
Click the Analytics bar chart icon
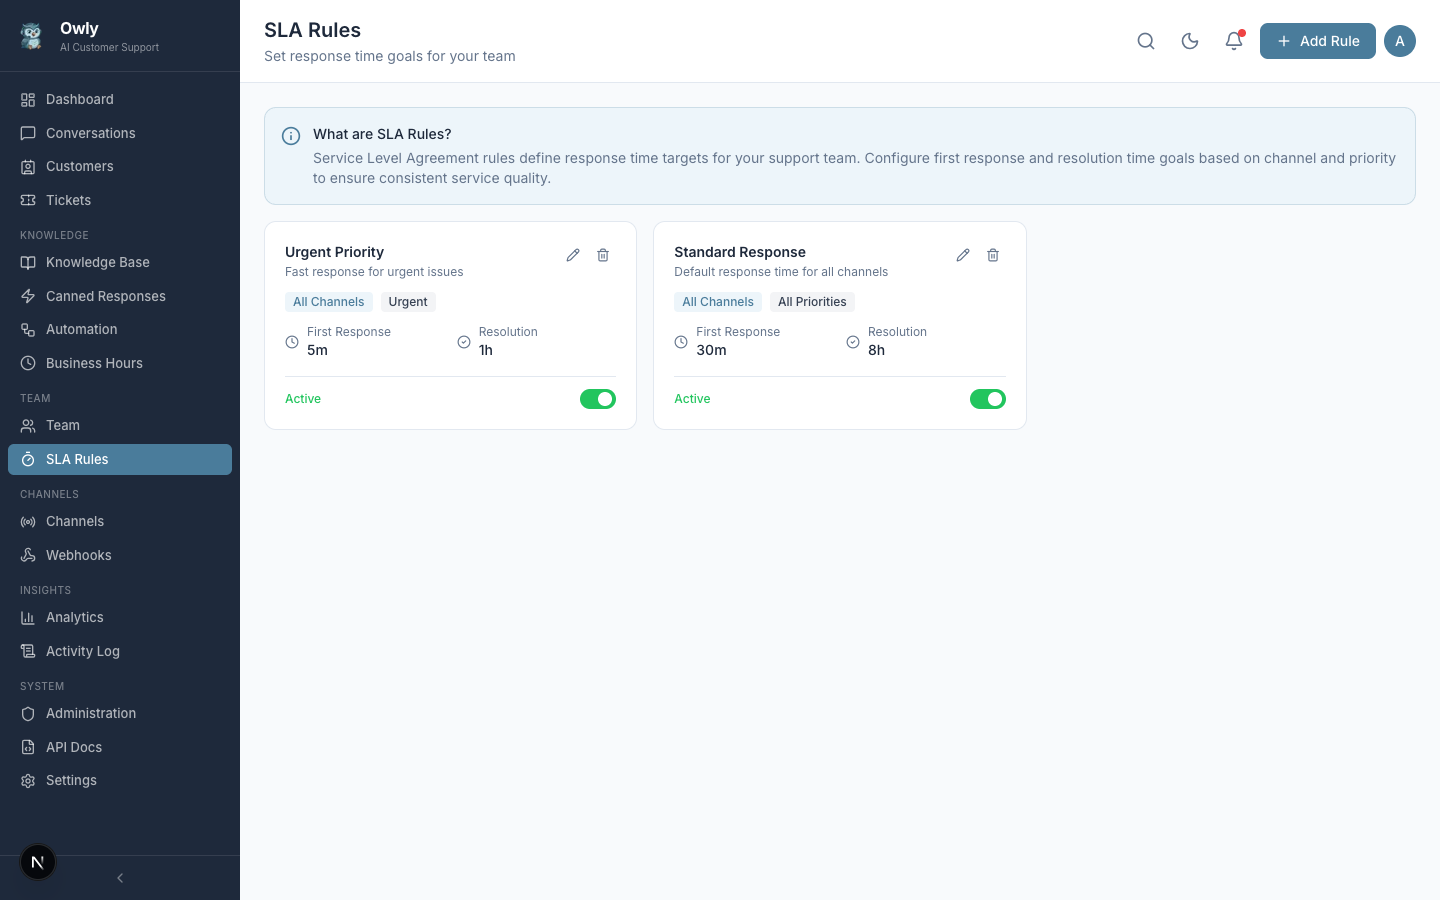28,617
